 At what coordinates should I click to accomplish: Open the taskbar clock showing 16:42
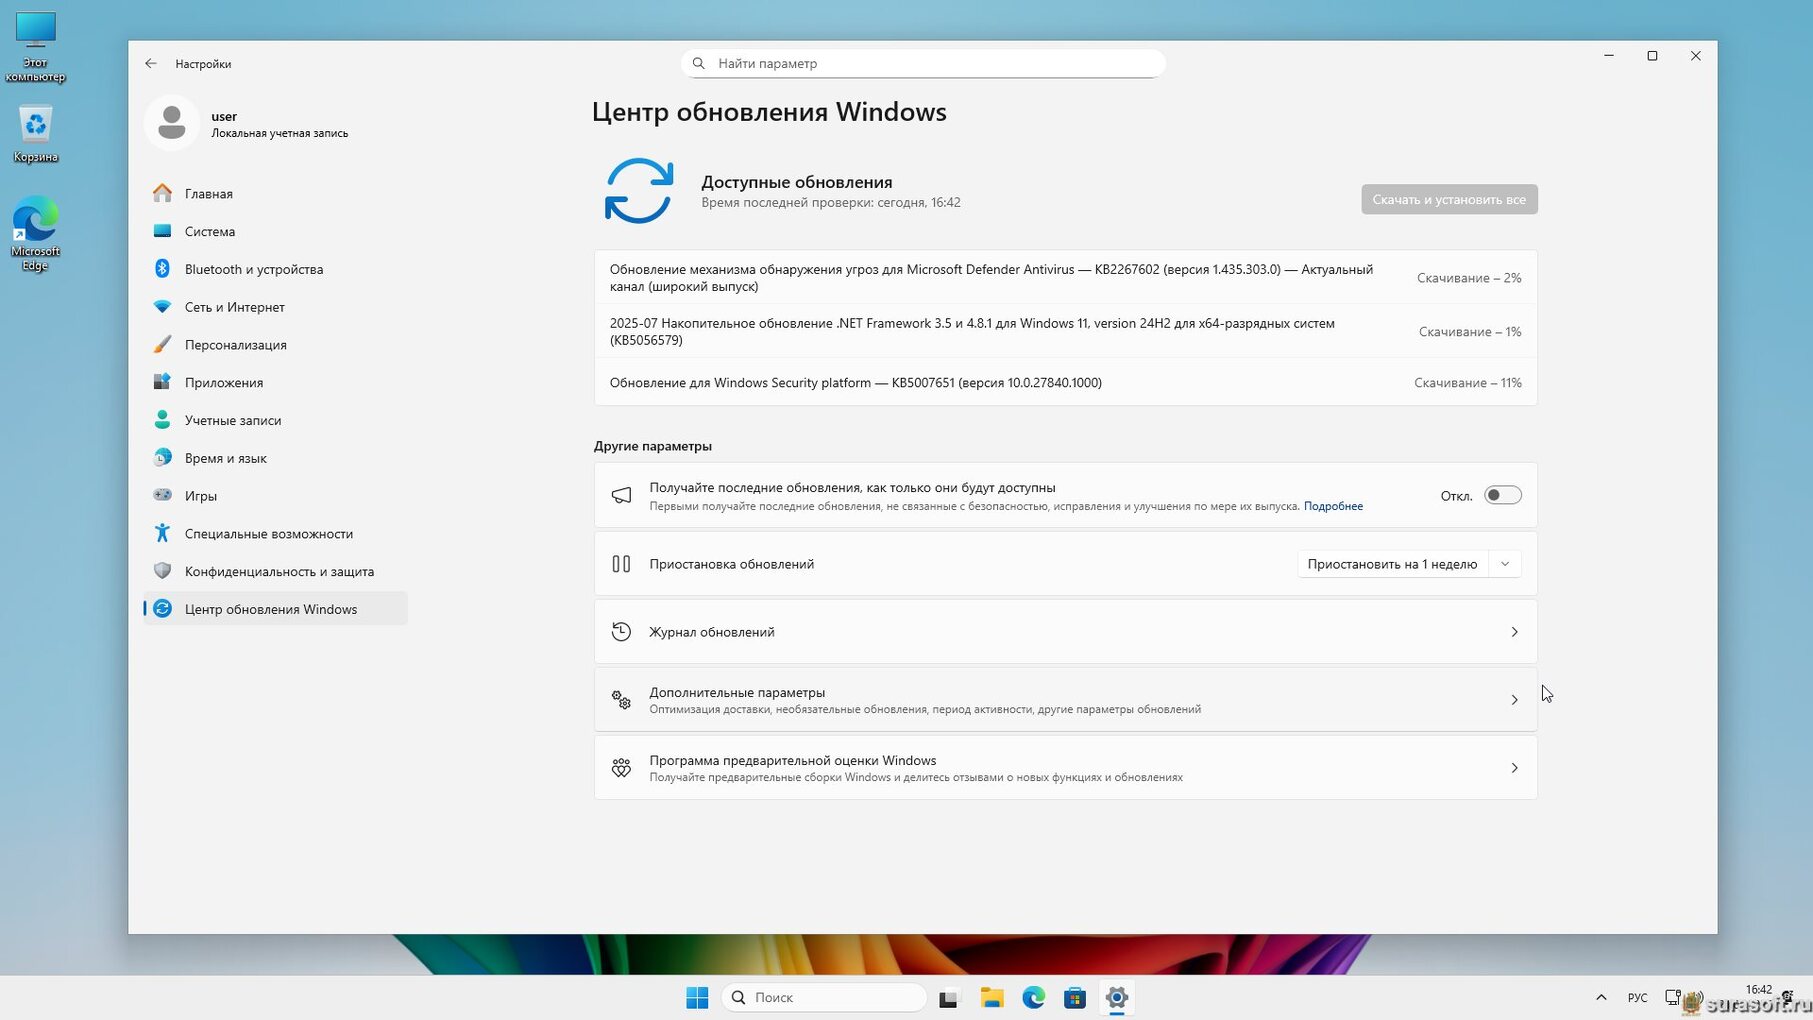[1759, 990]
